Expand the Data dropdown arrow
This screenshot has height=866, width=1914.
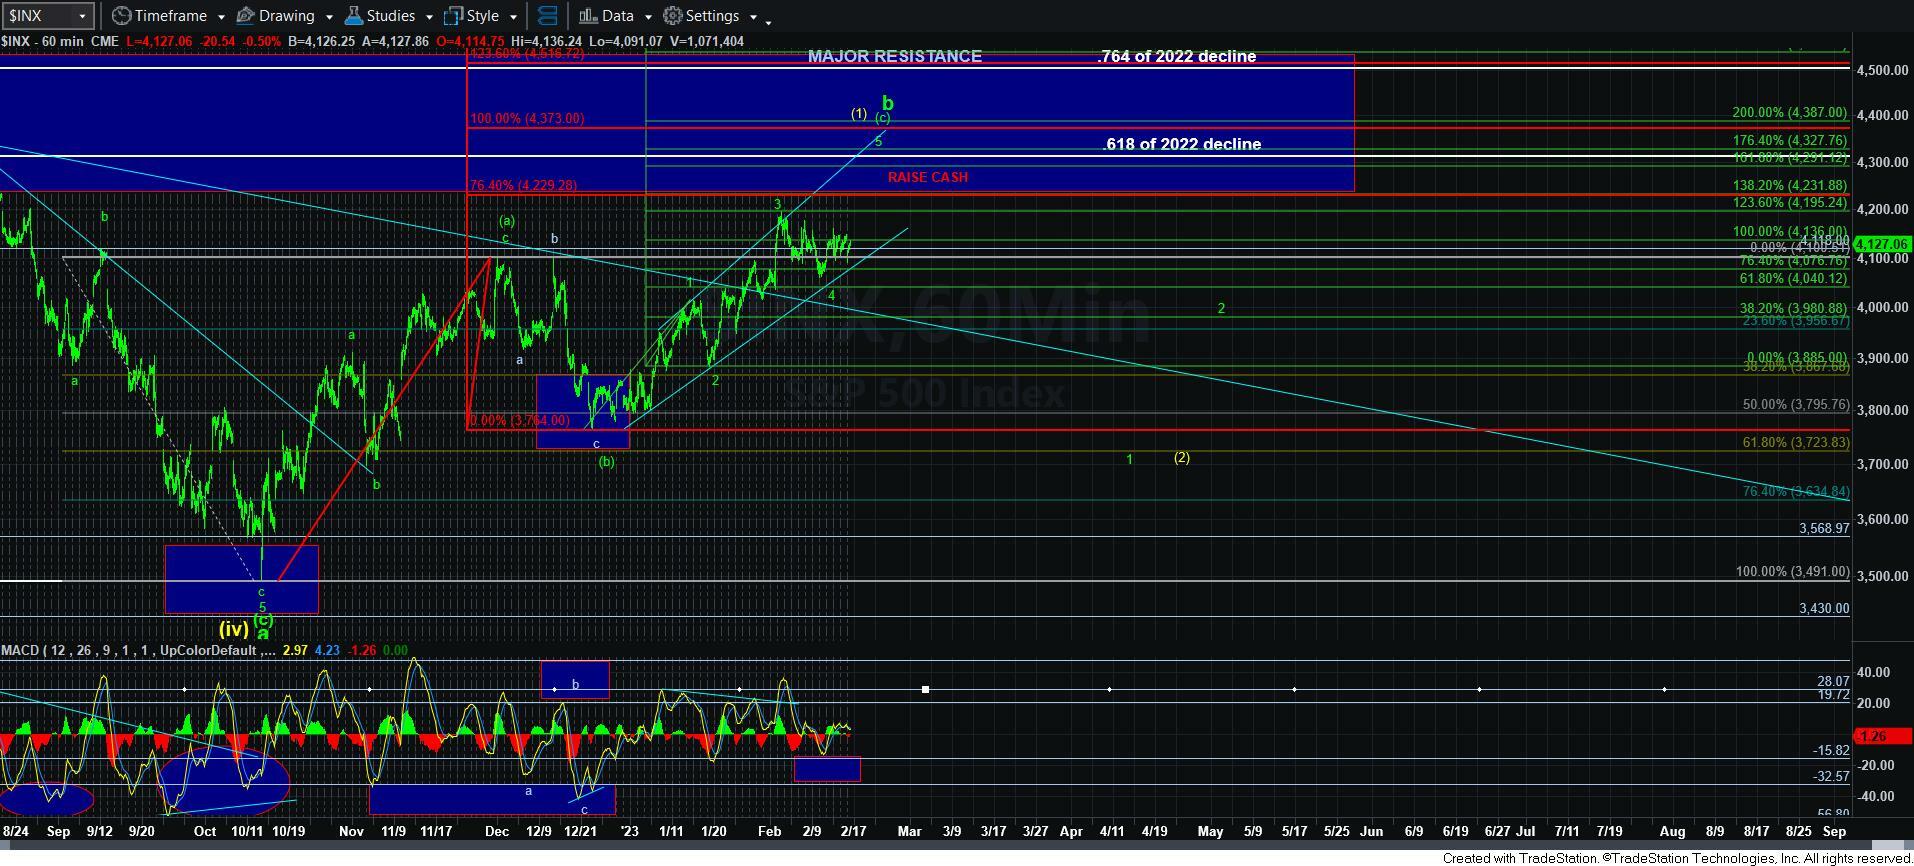[648, 17]
